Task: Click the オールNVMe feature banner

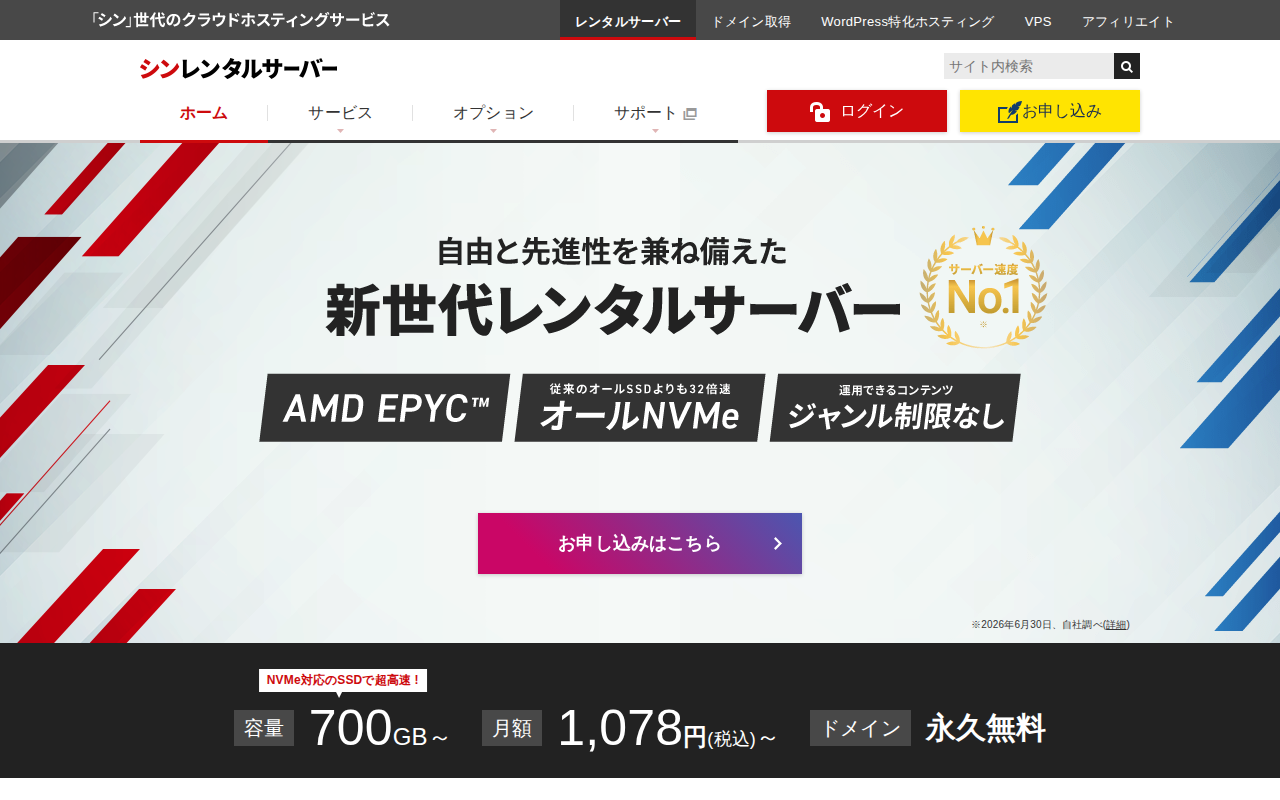Action: pyautogui.click(x=640, y=408)
